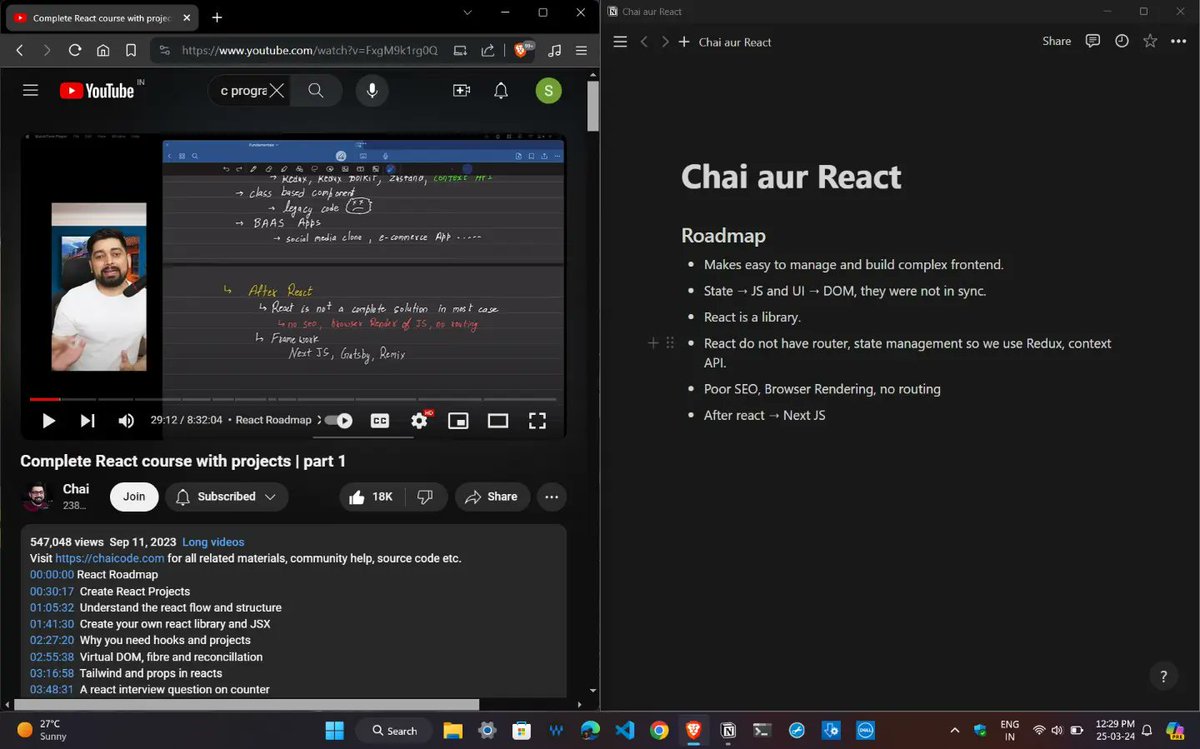Reload the YouTube page in the browser
The width and height of the screenshot is (1200, 749).
click(75, 50)
